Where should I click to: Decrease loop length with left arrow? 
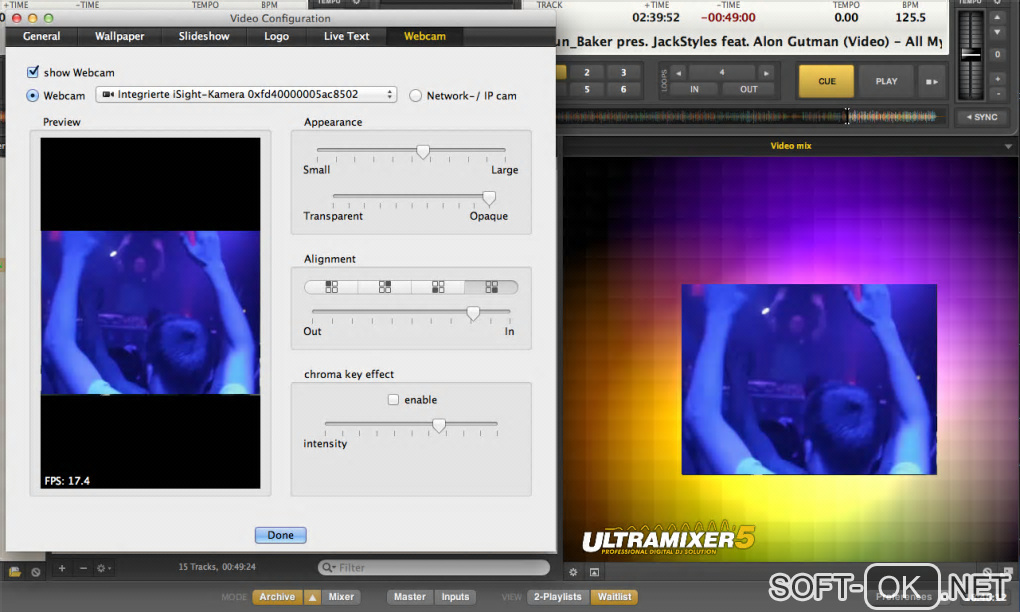(x=678, y=73)
